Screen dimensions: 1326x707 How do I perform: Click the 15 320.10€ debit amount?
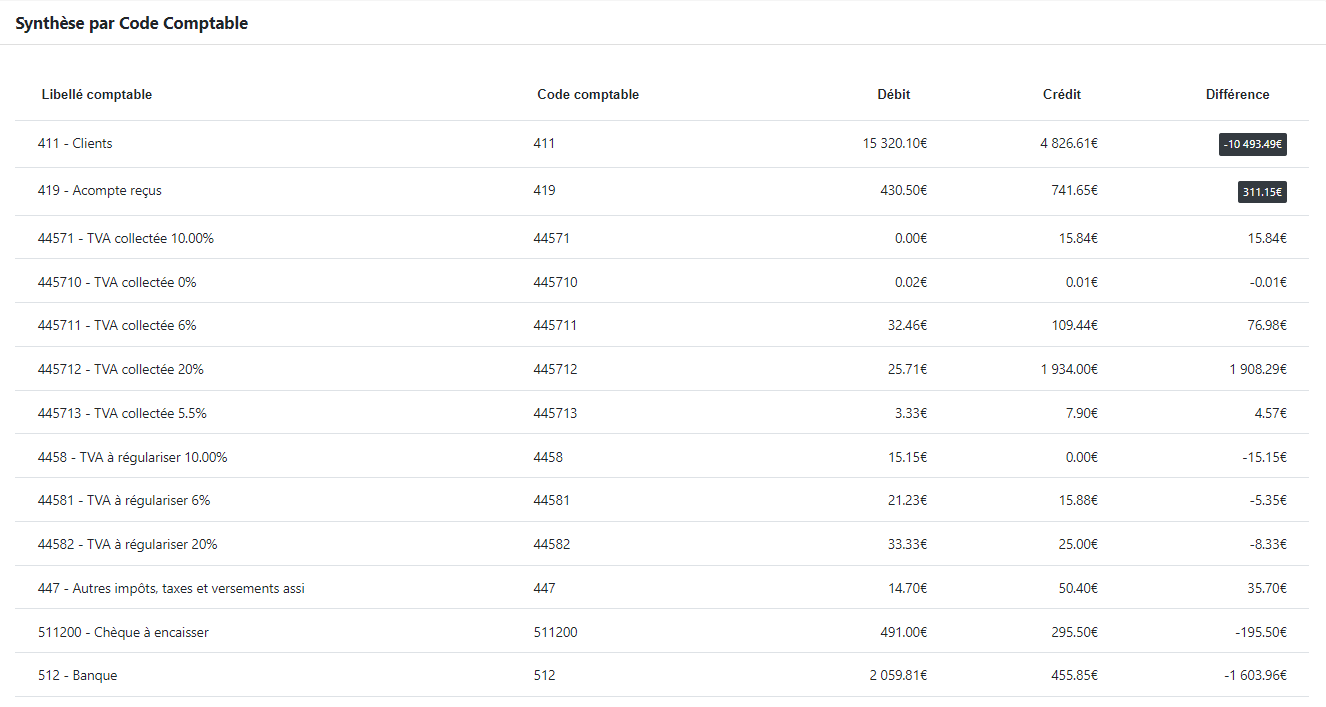[x=894, y=144]
